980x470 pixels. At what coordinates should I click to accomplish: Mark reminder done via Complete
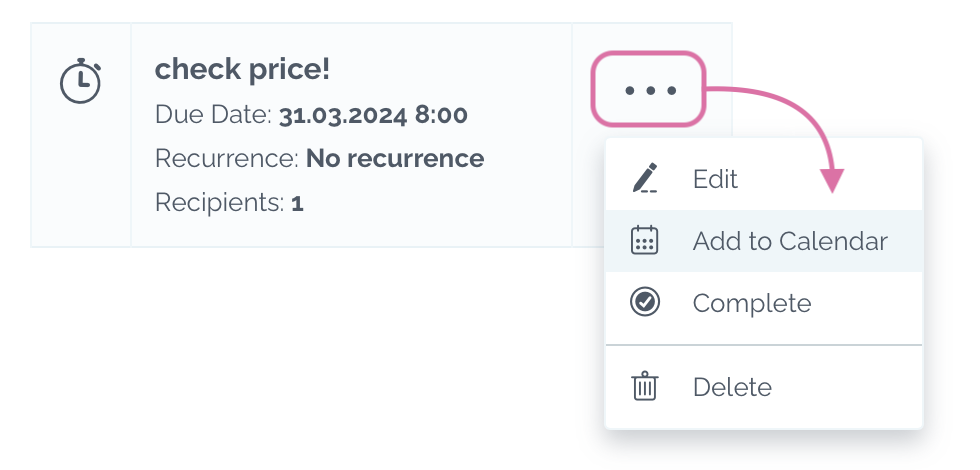pyautogui.click(x=764, y=303)
